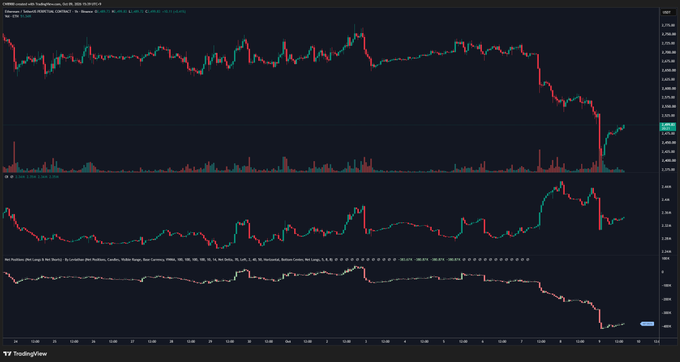The width and height of the screenshot is (680, 362).
Task: Click the -100K net positions axis label
Action: click(x=666, y=286)
